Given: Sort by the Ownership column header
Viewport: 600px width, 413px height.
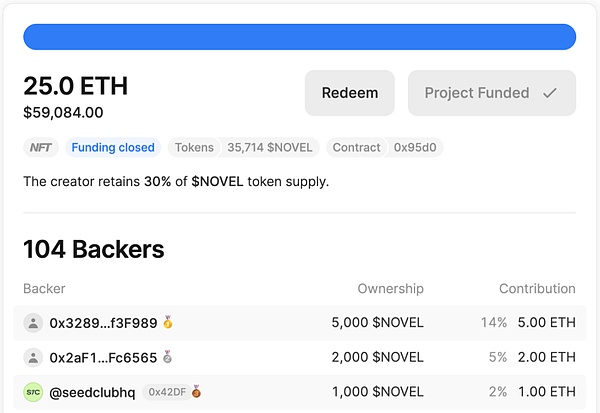Looking at the screenshot, I should coord(390,289).
